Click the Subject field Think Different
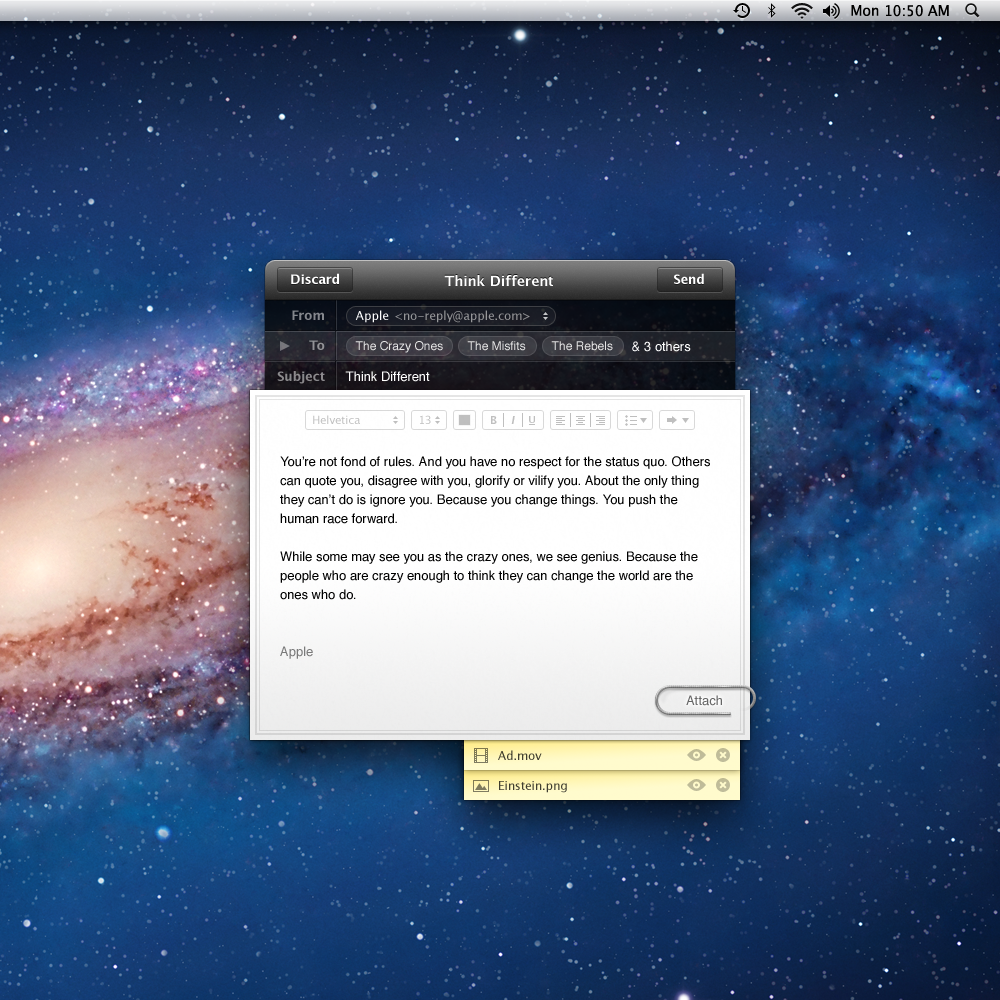1000x1000 pixels. pos(534,376)
